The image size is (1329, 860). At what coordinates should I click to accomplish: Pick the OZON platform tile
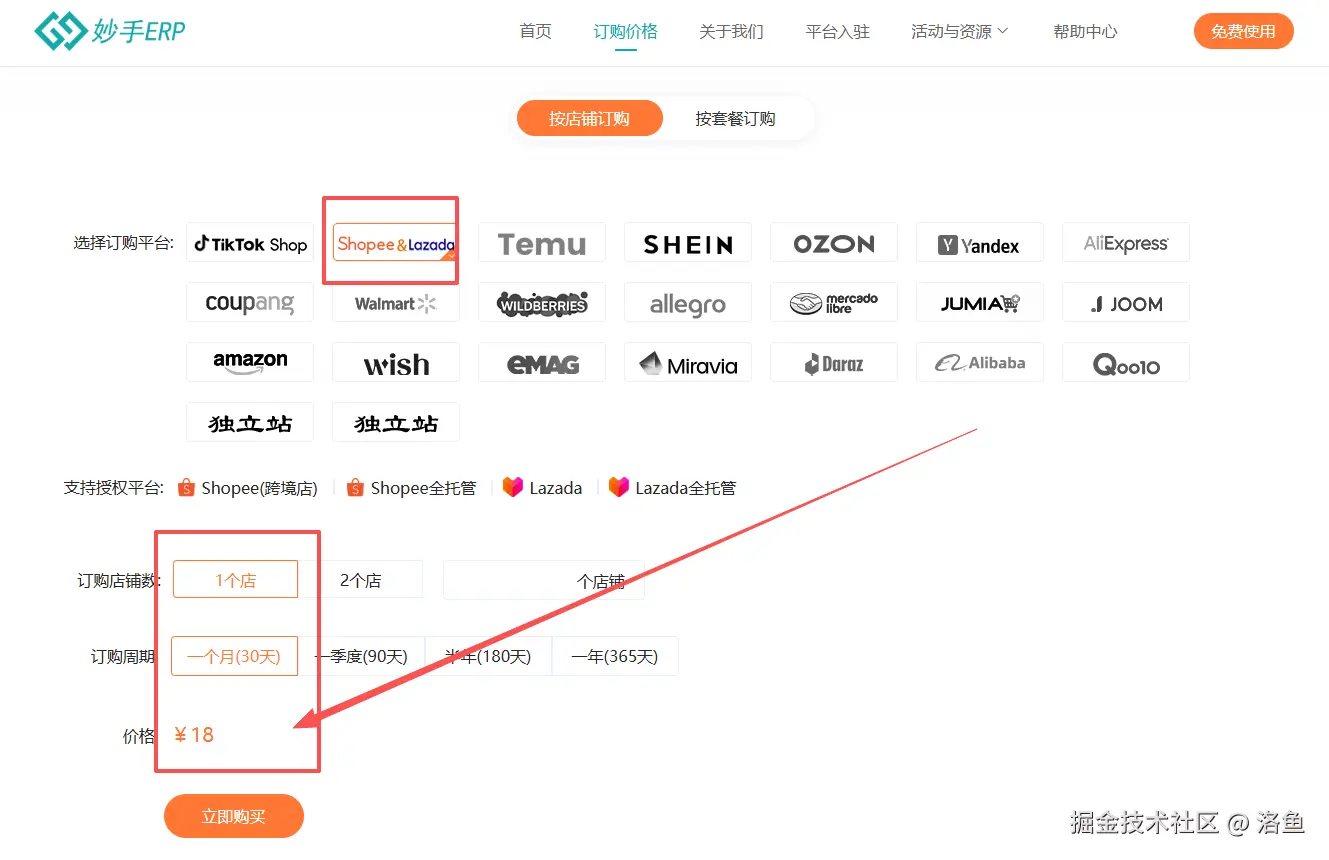pyautogui.click(x=834, y=243)
